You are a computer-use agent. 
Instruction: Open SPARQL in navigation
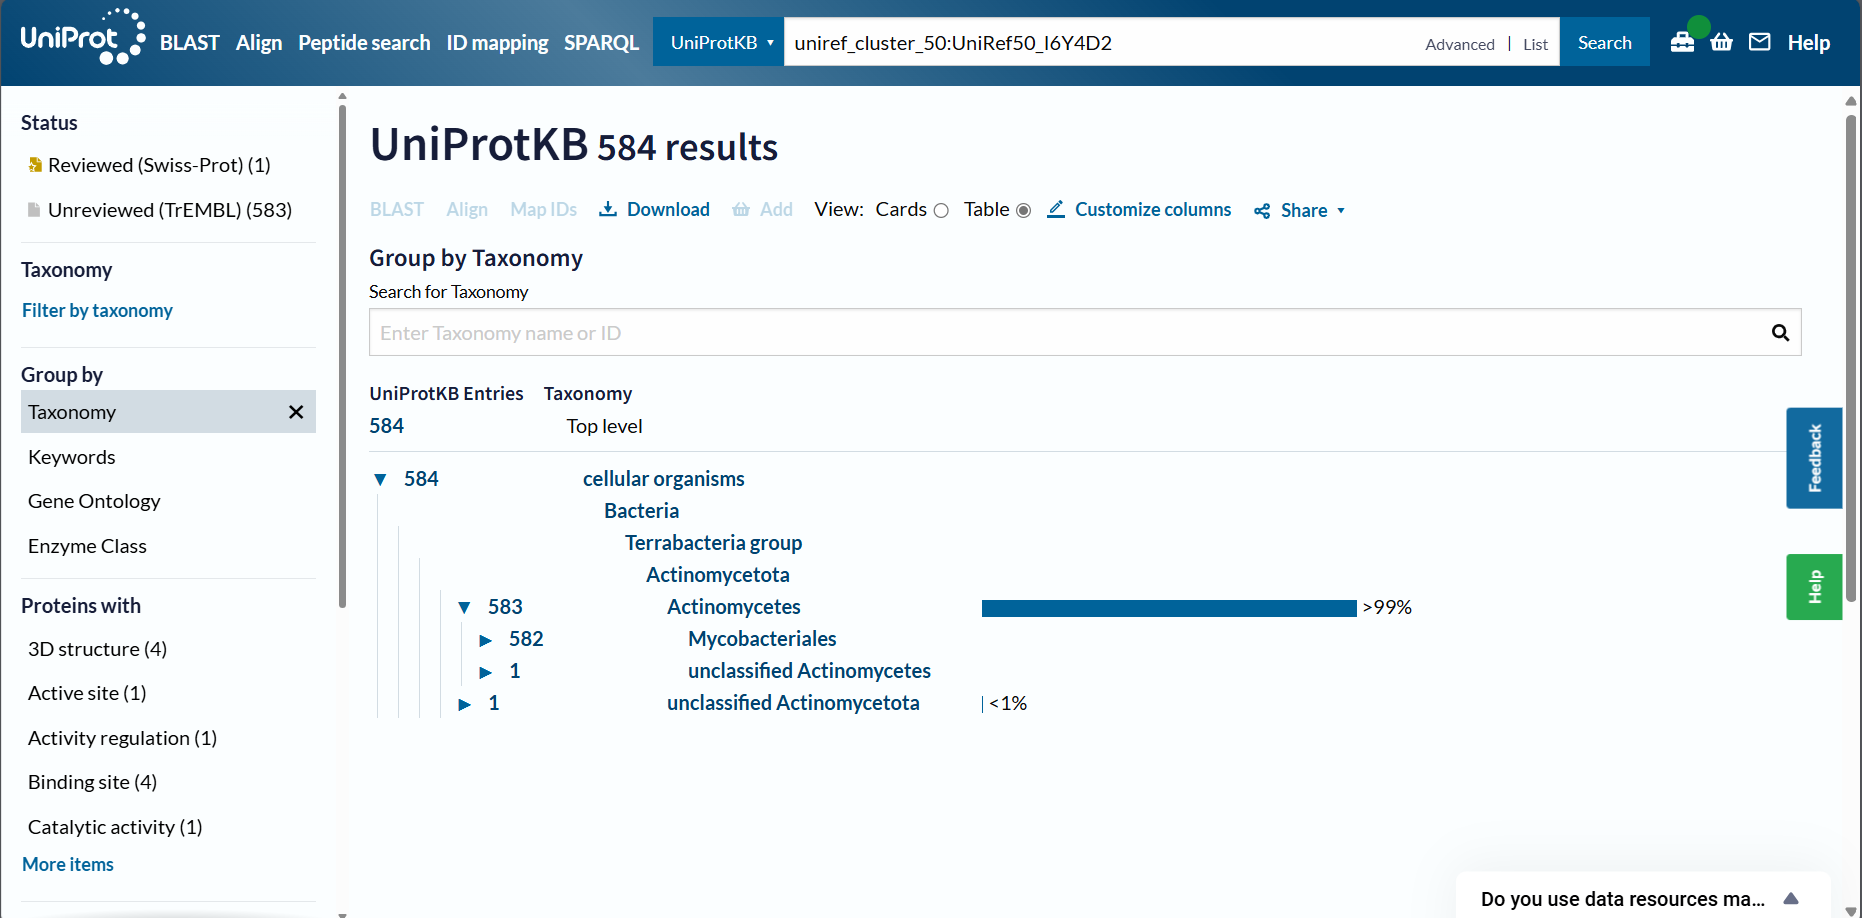(x=601, y=43)
